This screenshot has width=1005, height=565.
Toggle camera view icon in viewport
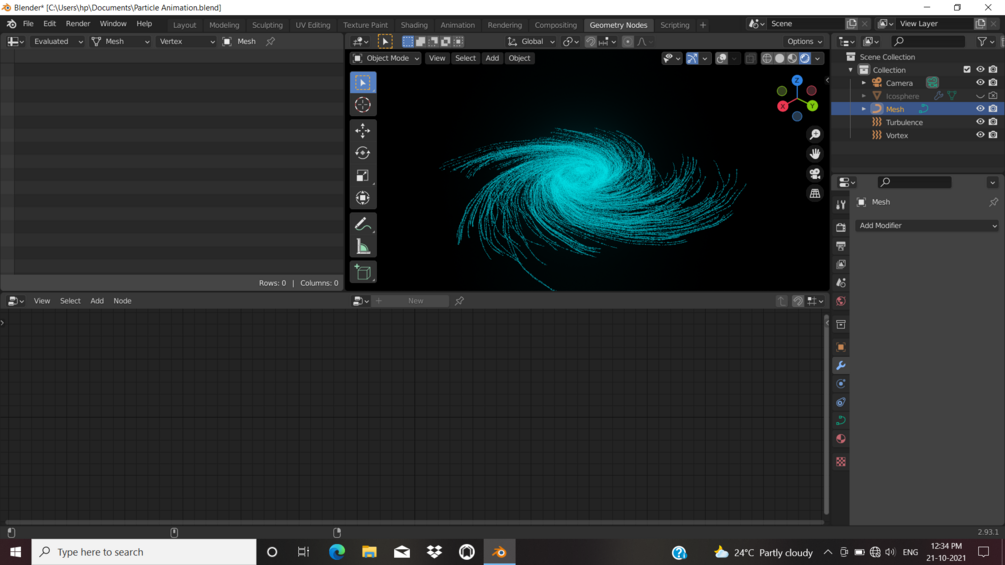coord(815,174)
